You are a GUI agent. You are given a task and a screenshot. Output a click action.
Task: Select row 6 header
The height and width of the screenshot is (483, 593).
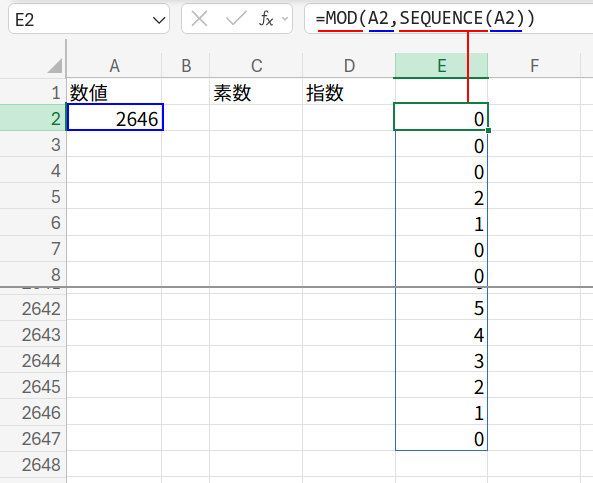pyautogui.click(x=33, y=222)
